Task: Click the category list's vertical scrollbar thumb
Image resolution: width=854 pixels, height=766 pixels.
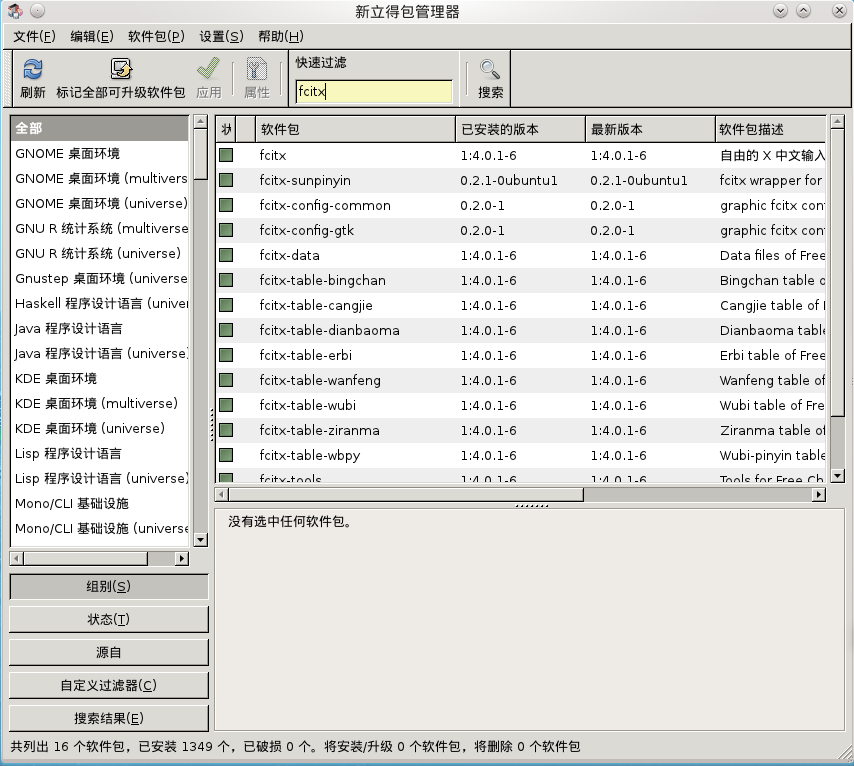Action: pyautogui.click(x=201, y=154)
